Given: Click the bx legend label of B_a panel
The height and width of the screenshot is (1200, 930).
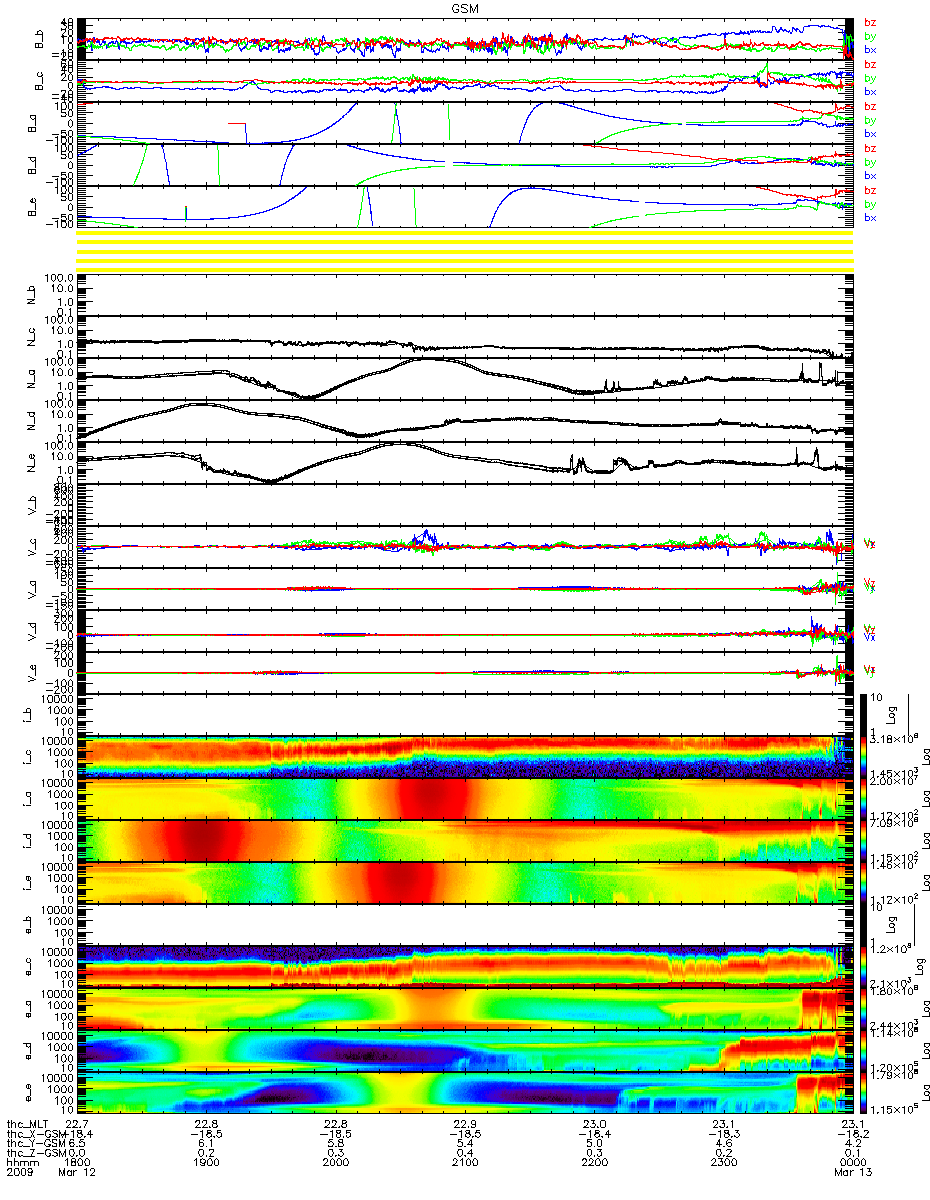Looking at the screenshot, I should tap(870, 133).
